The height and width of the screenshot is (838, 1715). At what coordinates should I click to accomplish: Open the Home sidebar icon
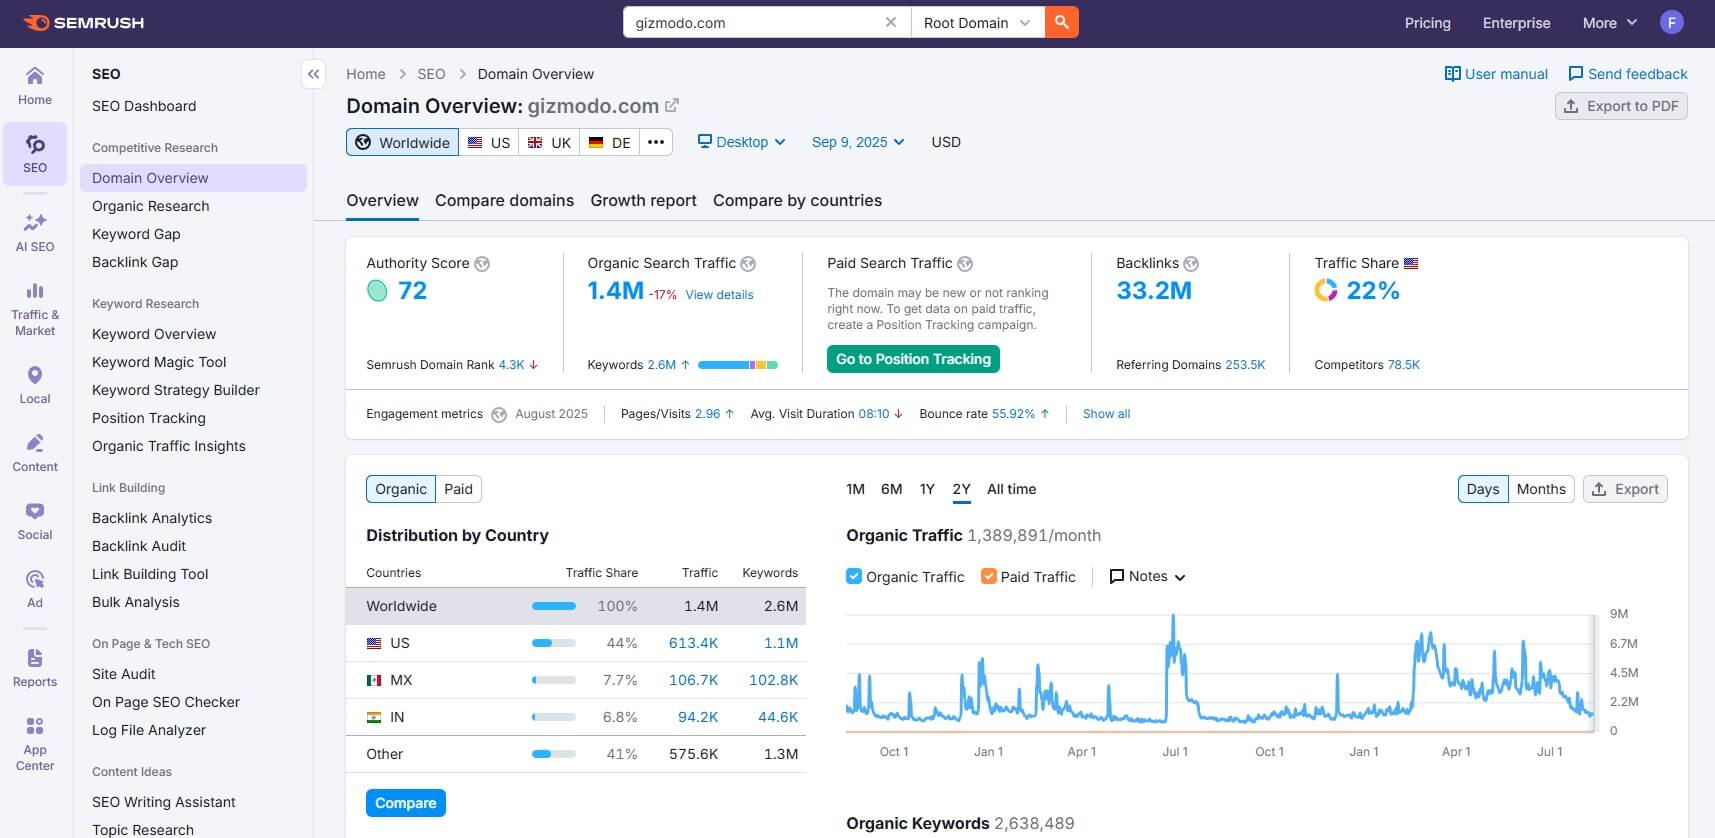coord(35,86)
